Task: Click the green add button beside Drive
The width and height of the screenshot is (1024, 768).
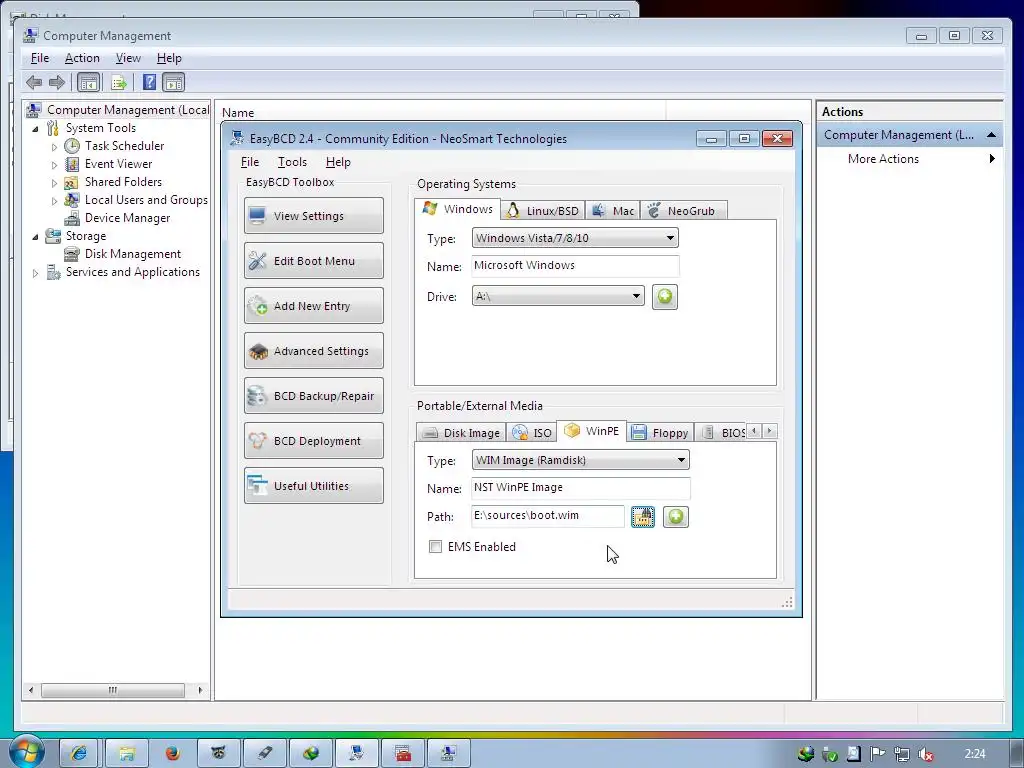Action: [664, 296]
